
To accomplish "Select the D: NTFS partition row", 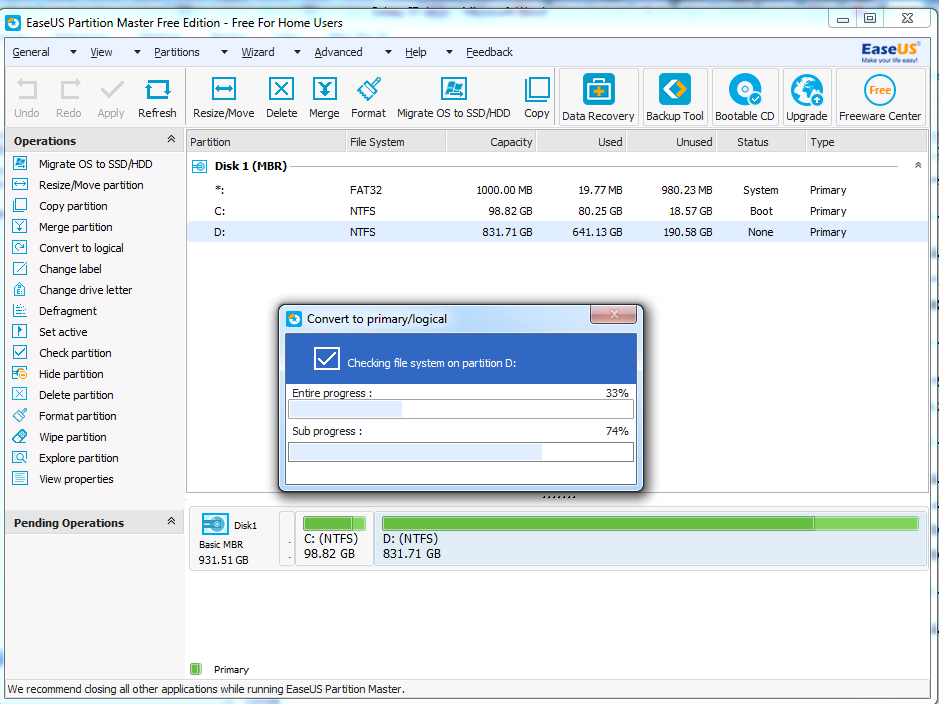I will [557, 232].
